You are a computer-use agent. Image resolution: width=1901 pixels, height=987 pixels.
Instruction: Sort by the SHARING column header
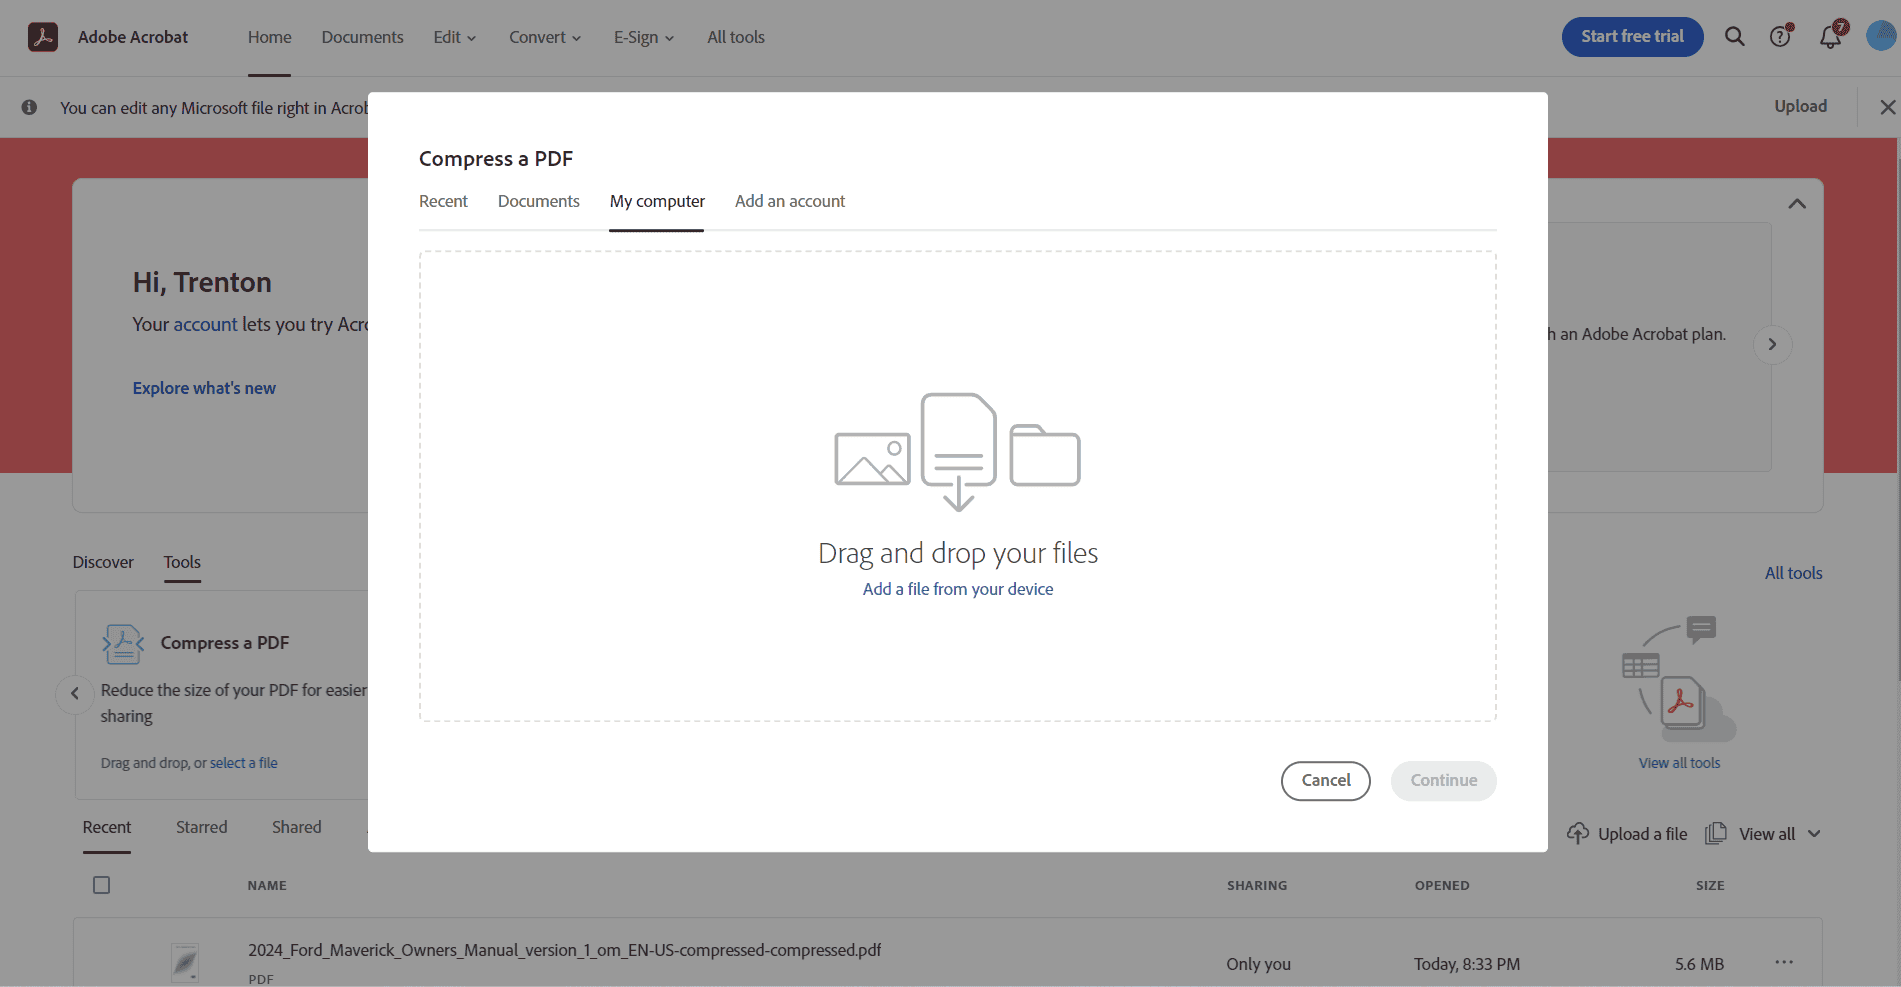point(1257,886)
